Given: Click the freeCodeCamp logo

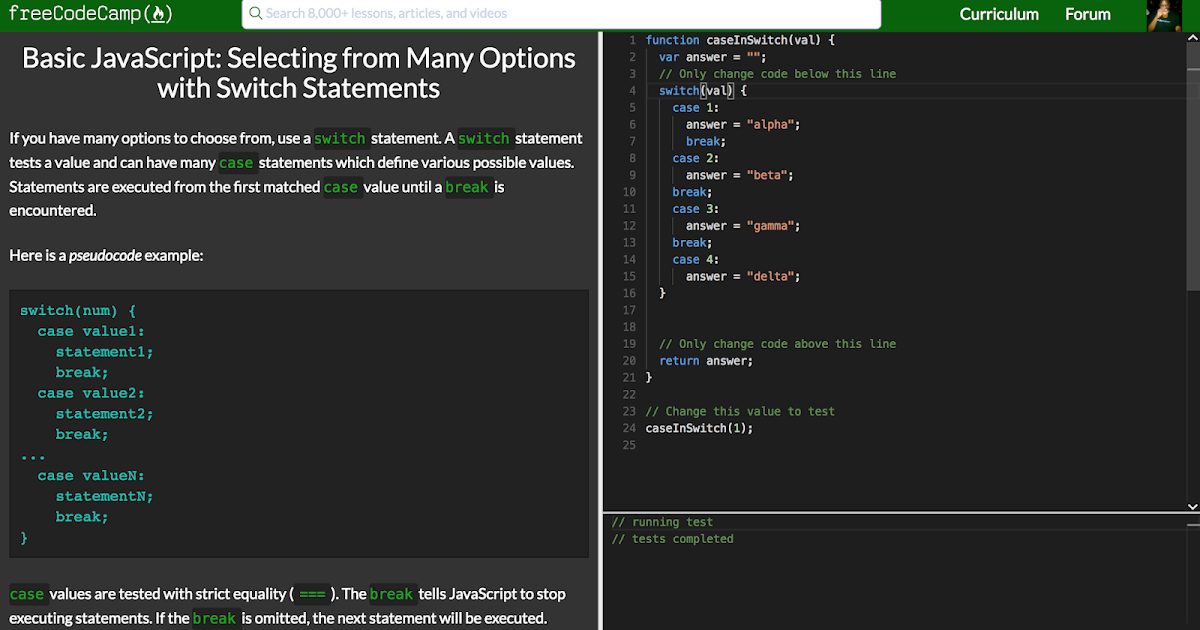Looking at the screenshot, I should coord(90,13).
